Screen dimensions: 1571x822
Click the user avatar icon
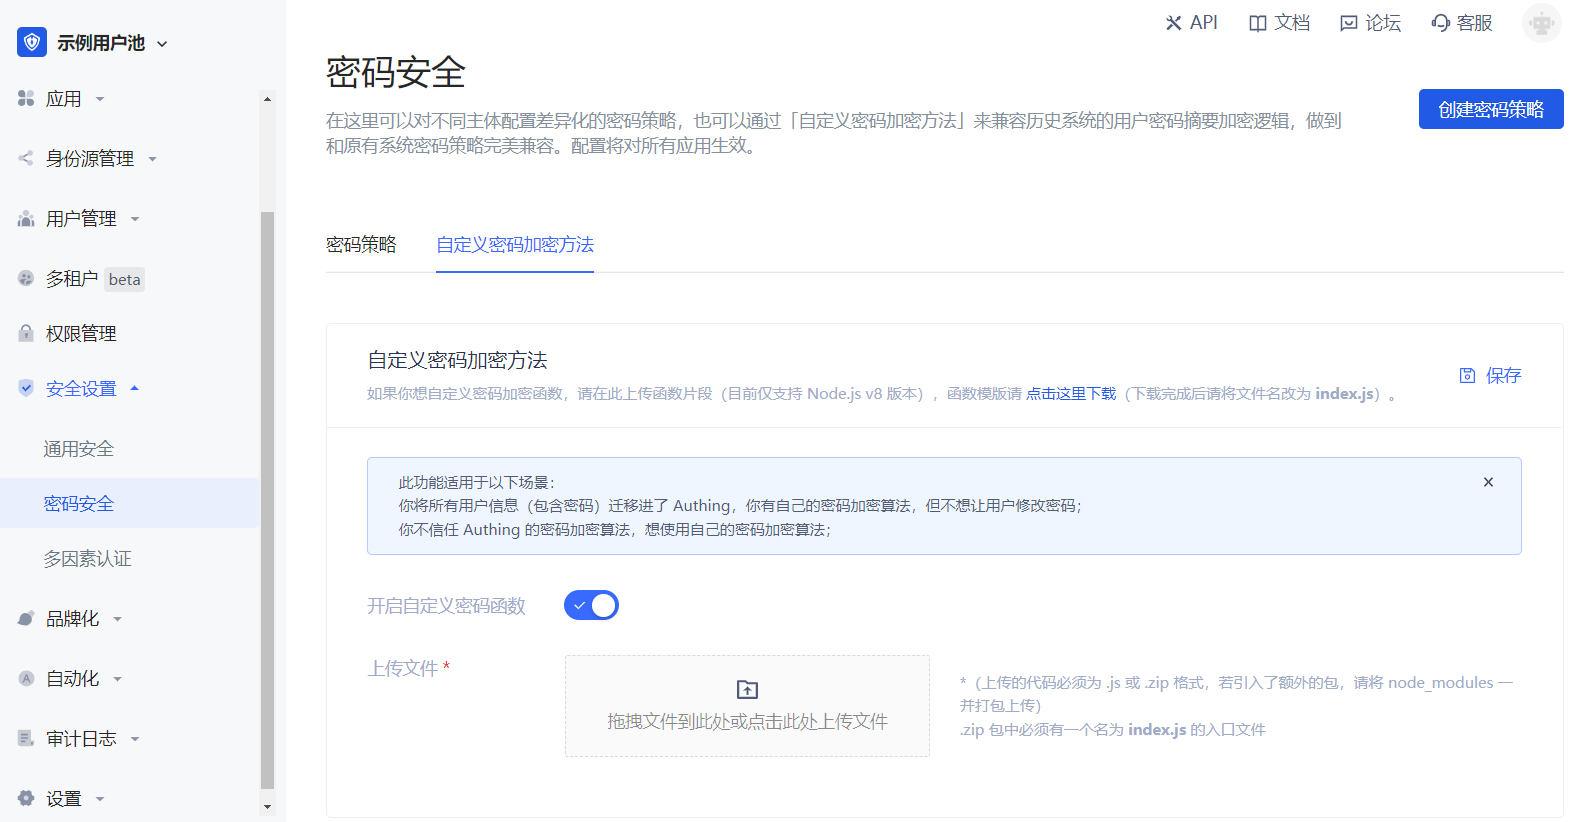point(1541,23)
